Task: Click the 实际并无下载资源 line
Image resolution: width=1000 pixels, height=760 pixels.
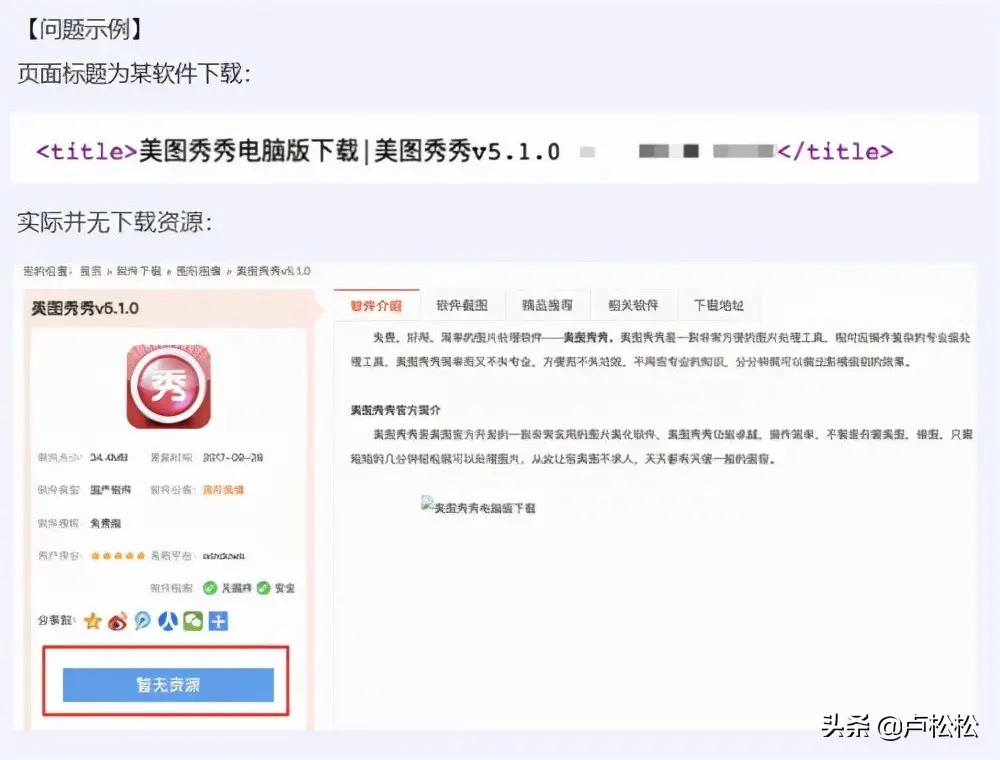Action: click(114, 222)
